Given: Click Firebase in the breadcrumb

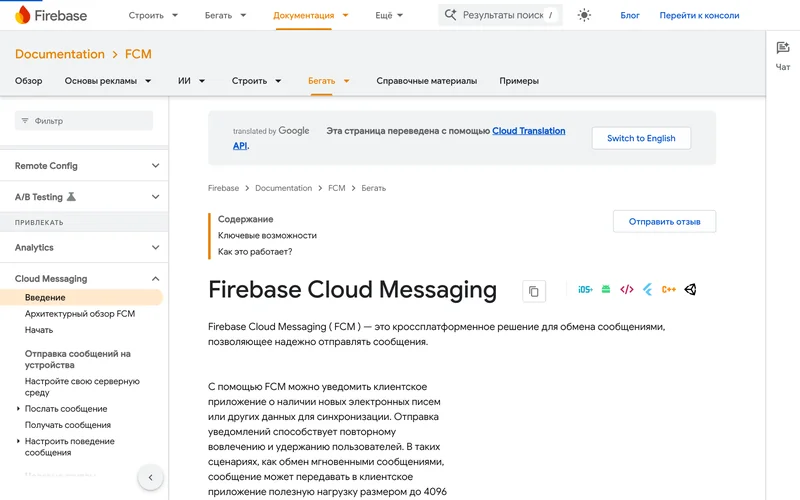Looking at the screenshot, I should 223,188.
